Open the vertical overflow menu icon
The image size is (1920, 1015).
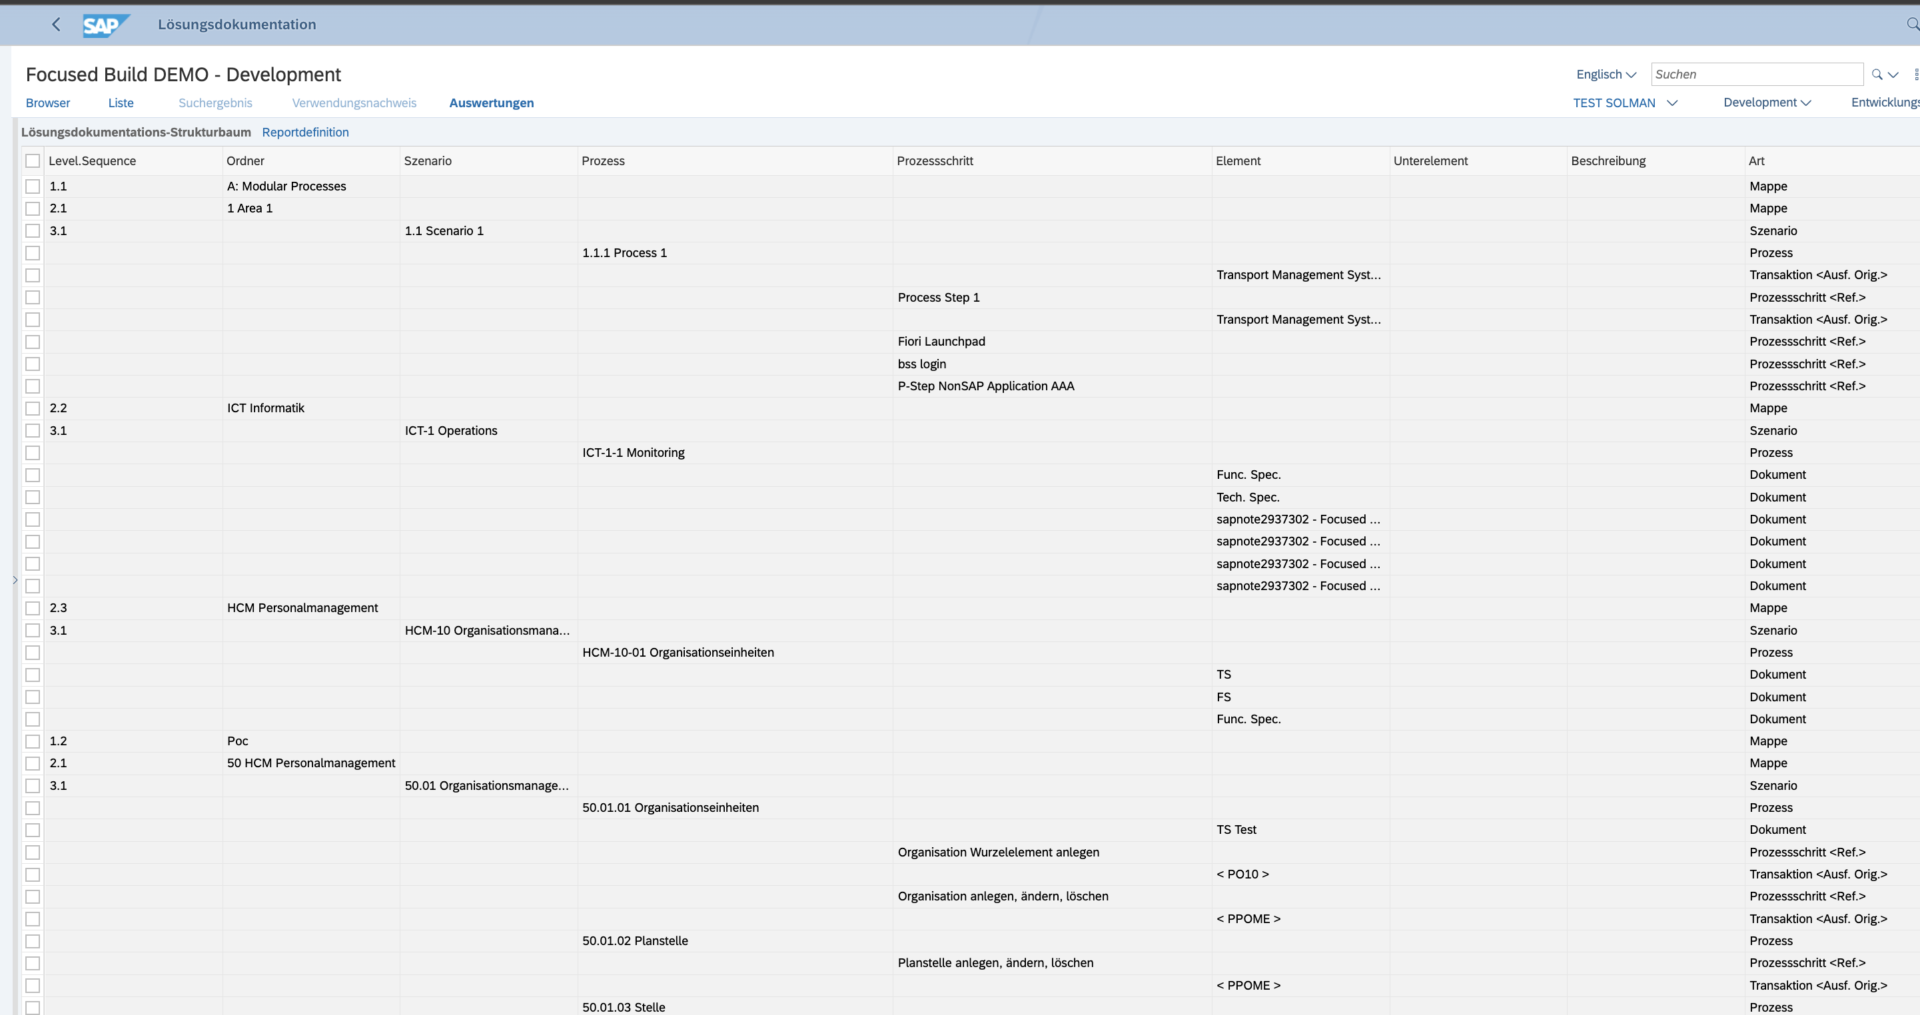coord(1915,75)
